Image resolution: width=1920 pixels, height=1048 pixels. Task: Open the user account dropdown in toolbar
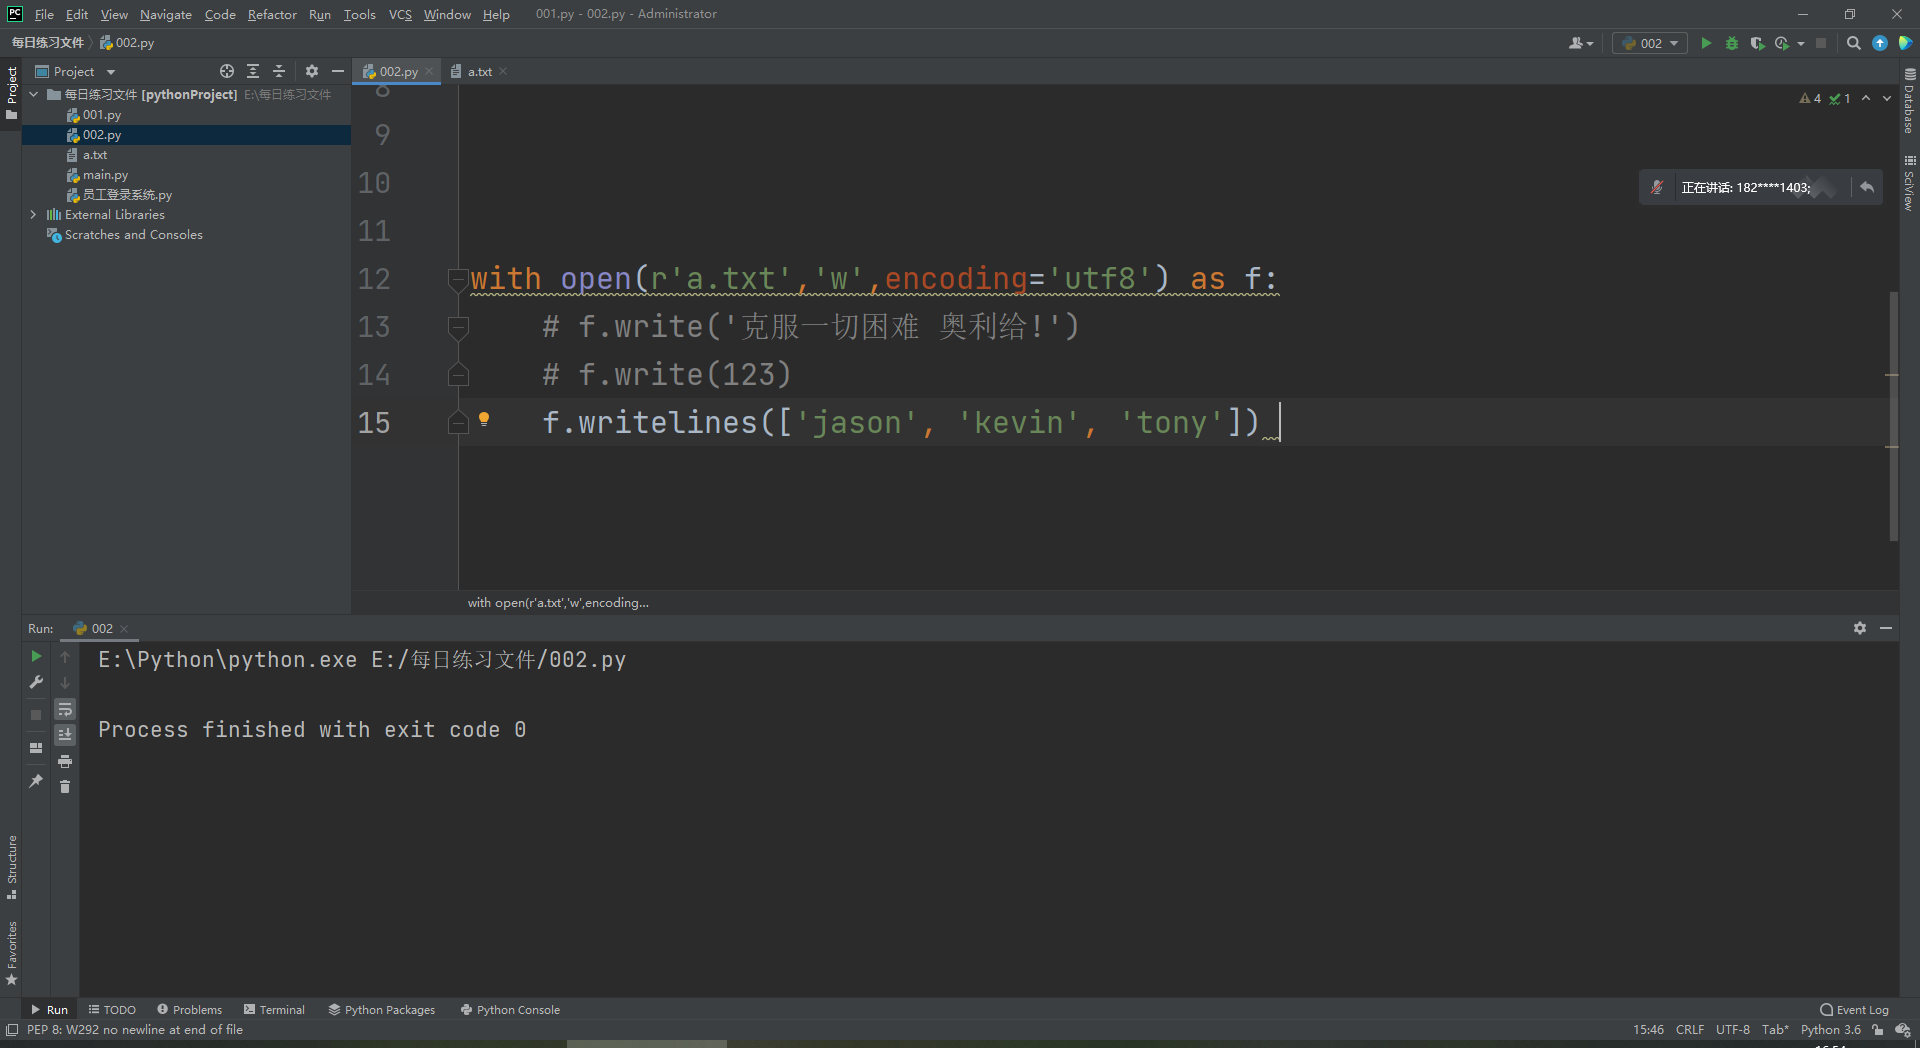click(x=1581, y=43)
